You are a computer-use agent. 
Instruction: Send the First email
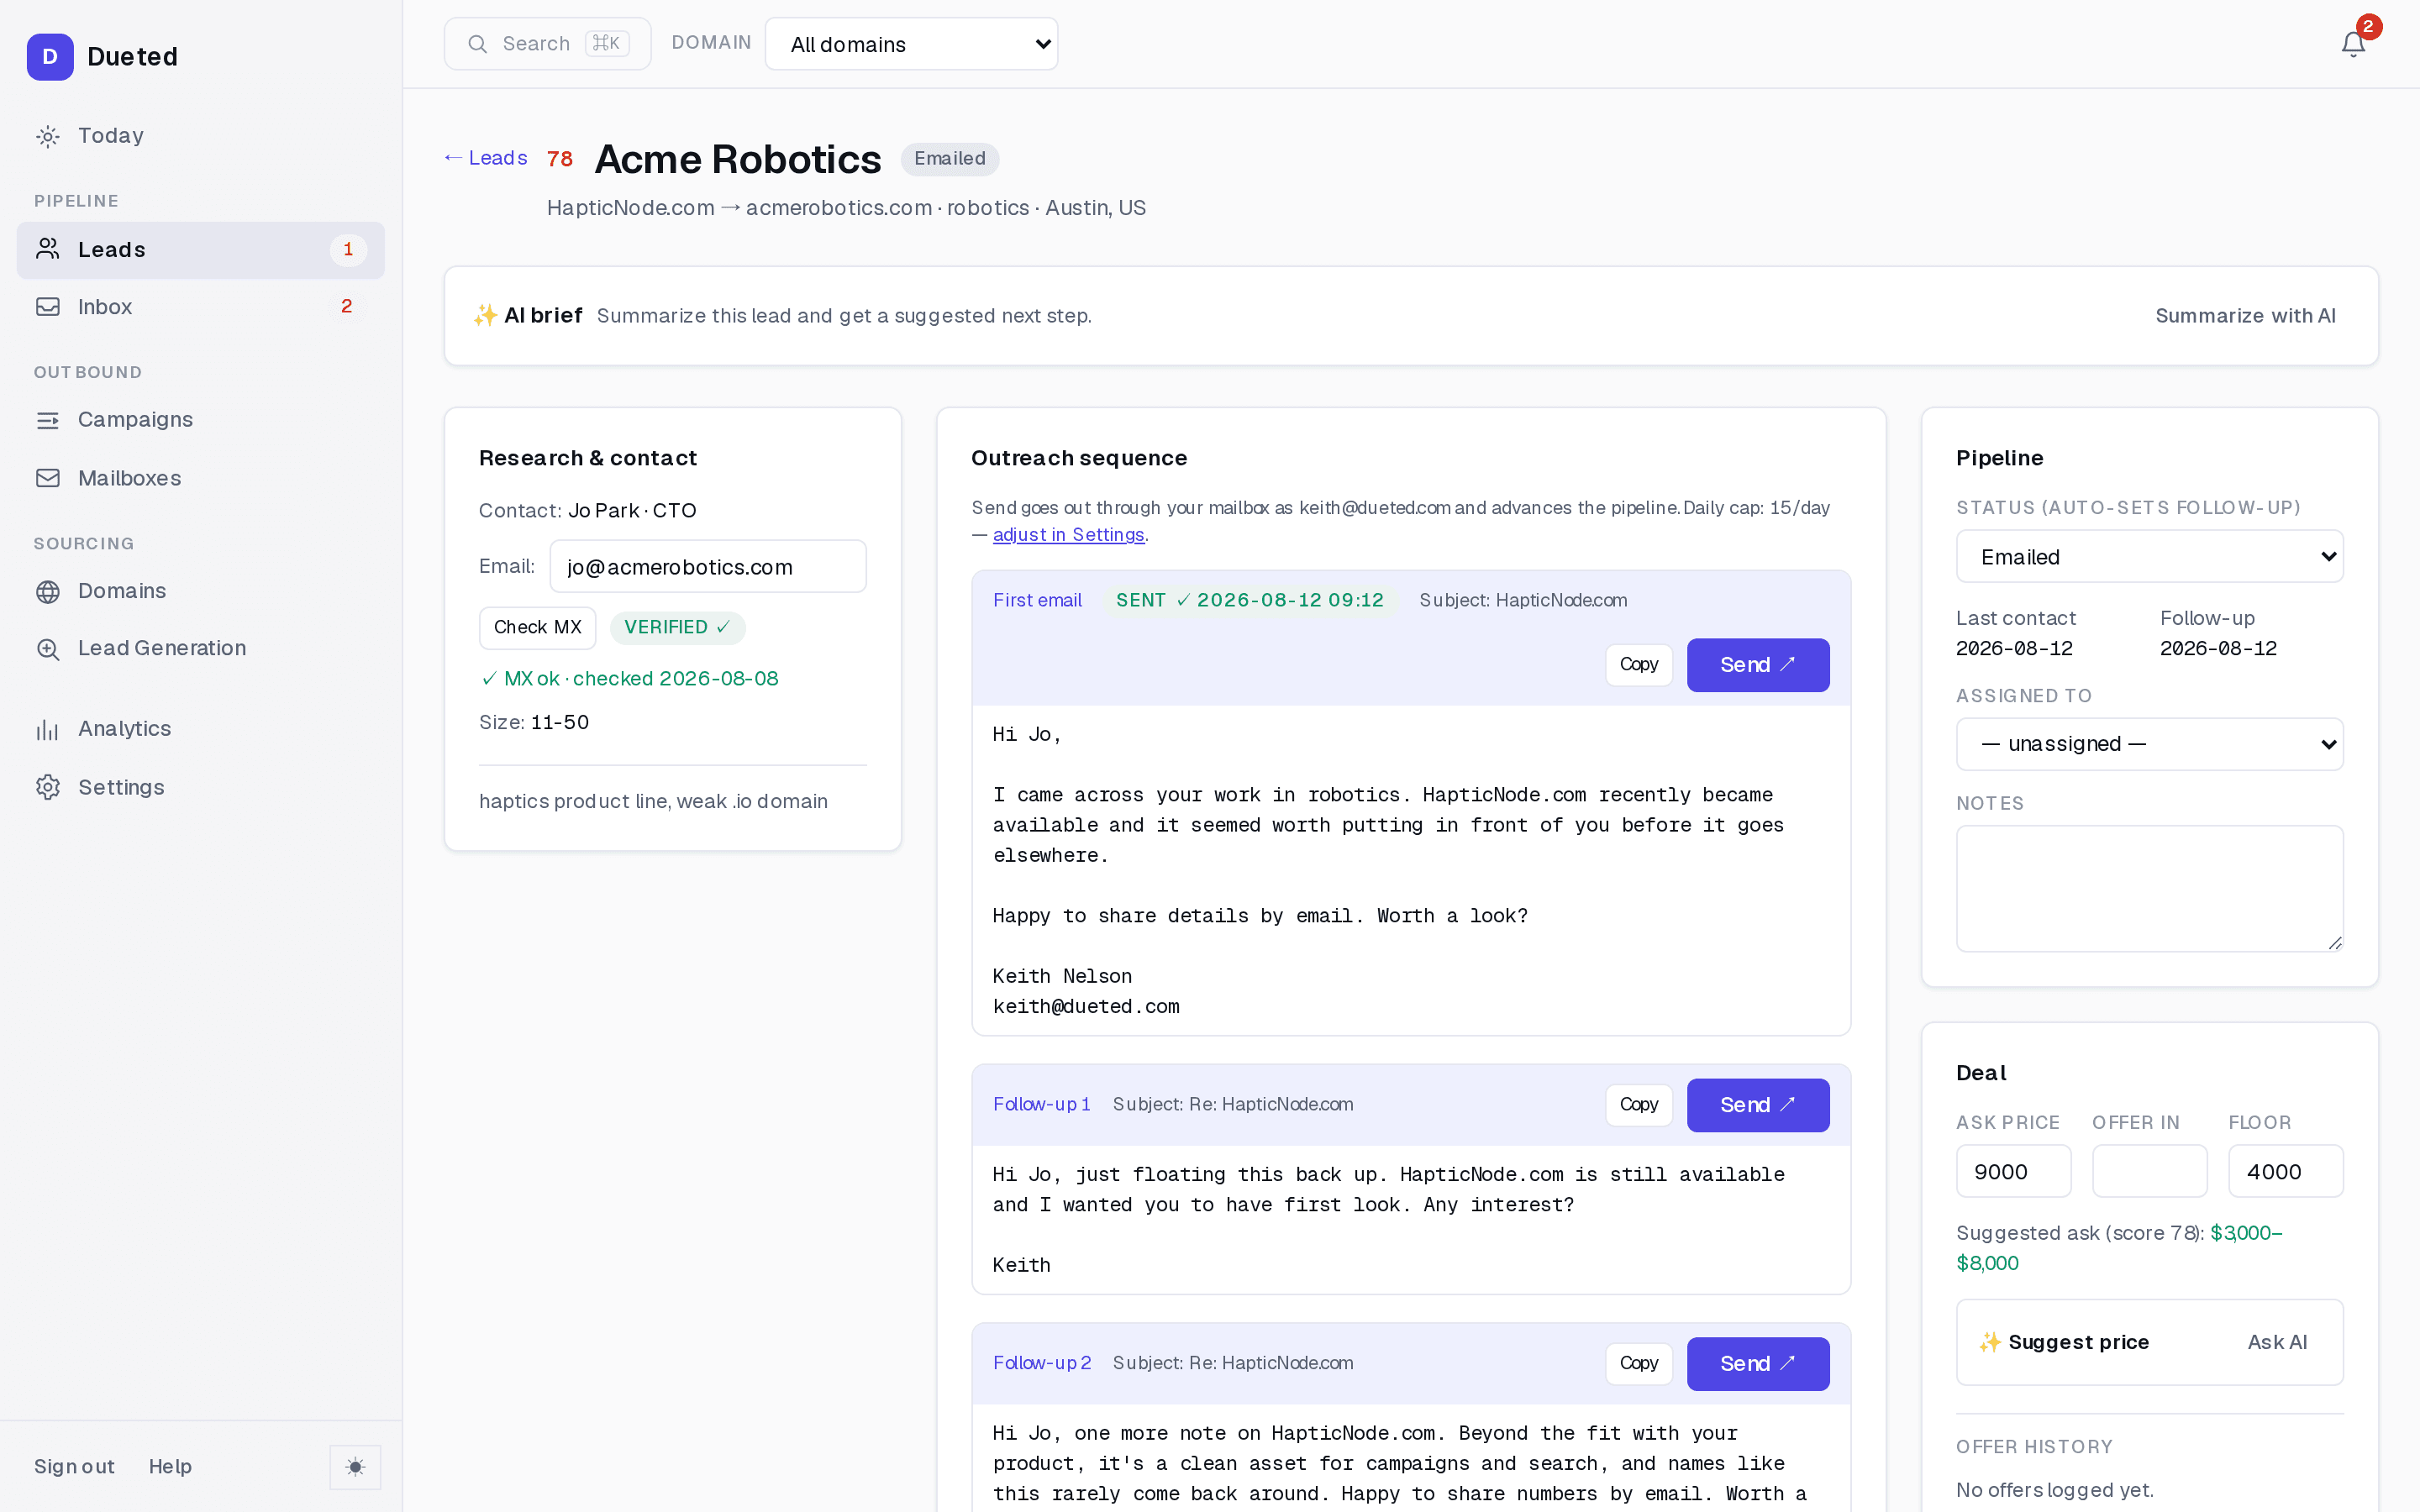[1757, 665]
